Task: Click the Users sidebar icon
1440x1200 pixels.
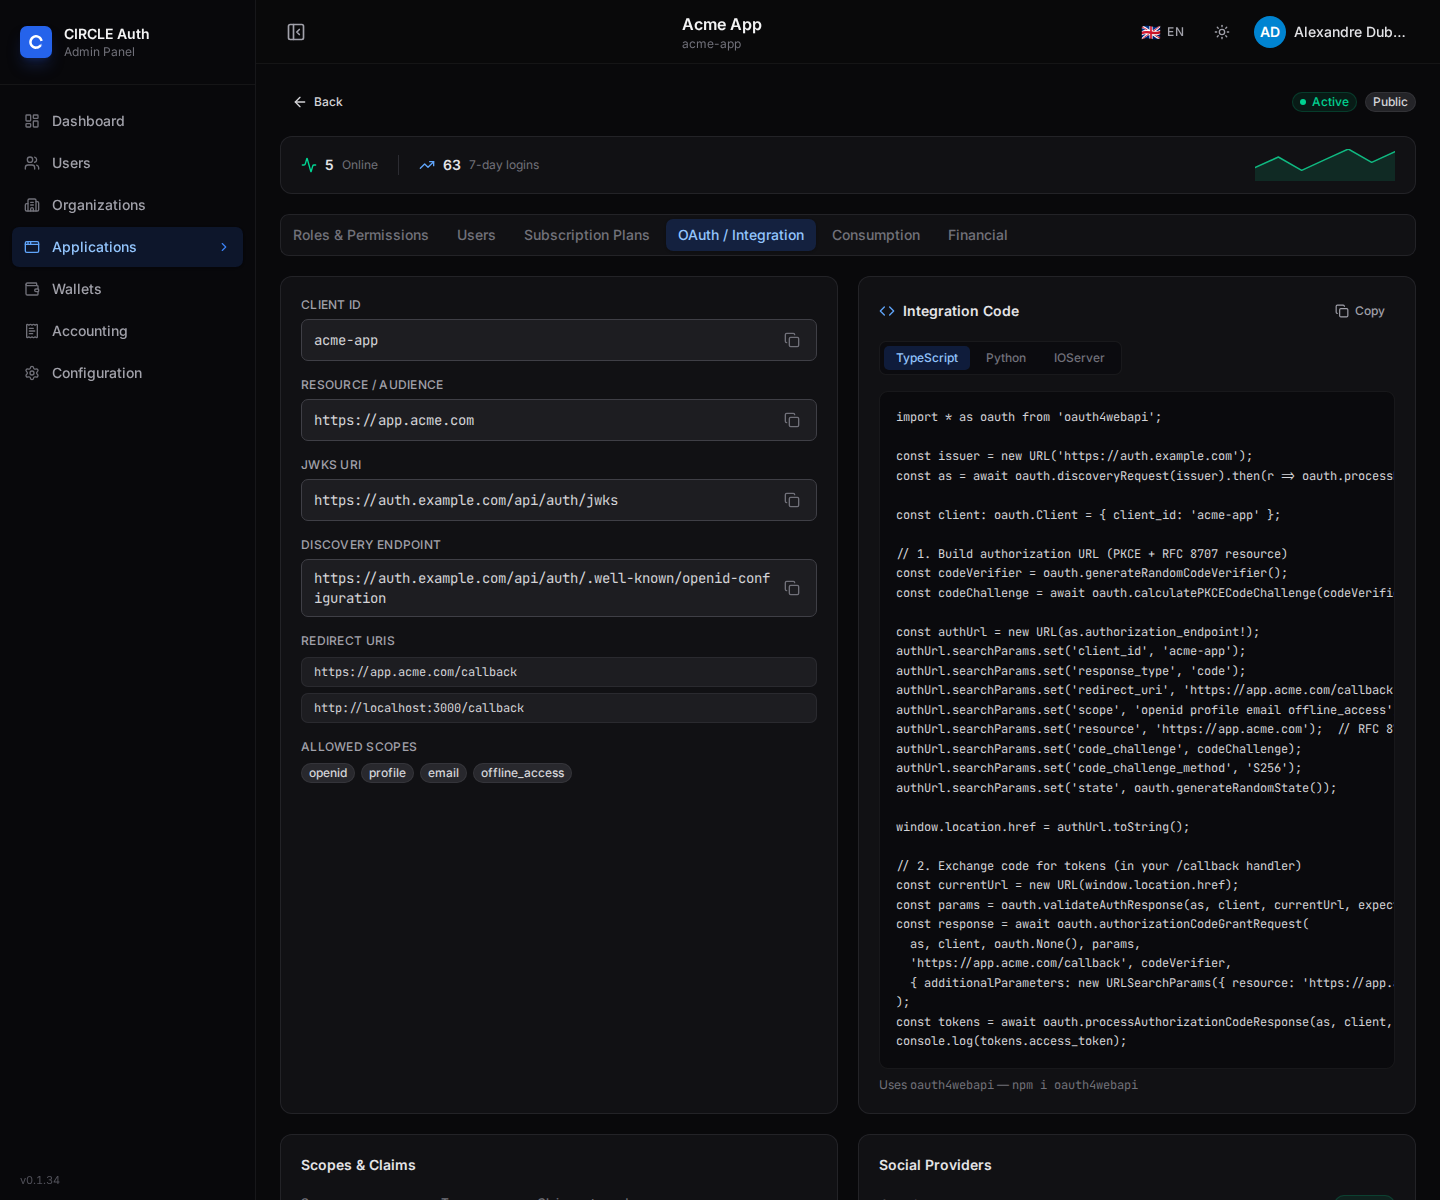Action: 32,163
